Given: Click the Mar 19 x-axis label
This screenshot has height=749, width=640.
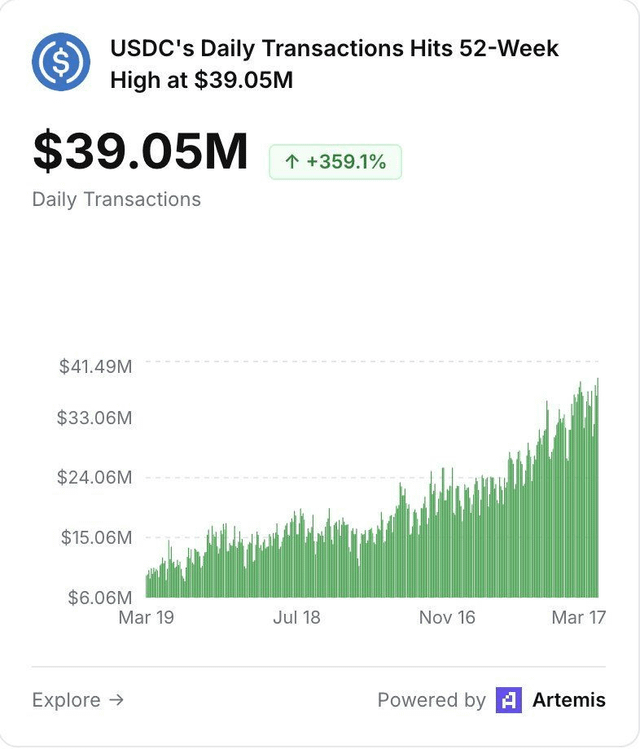Looking at the screenshot, I should tap(146, 617).
